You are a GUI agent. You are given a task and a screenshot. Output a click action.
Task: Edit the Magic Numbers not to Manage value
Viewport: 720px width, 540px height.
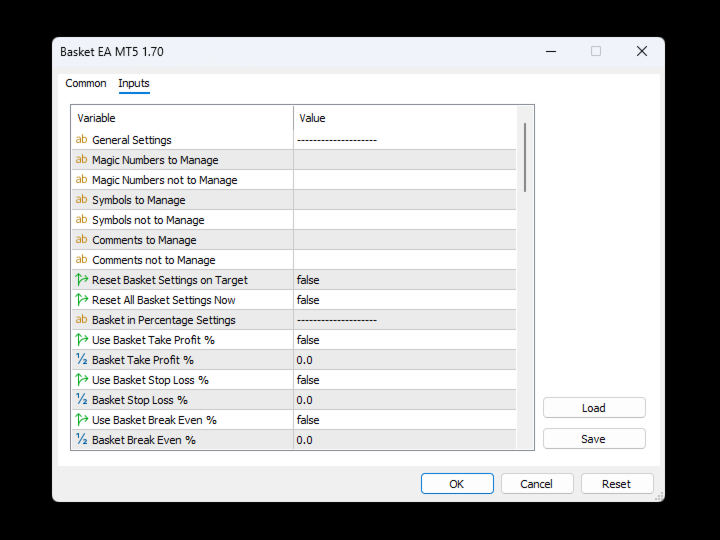[x=405, y=180]
